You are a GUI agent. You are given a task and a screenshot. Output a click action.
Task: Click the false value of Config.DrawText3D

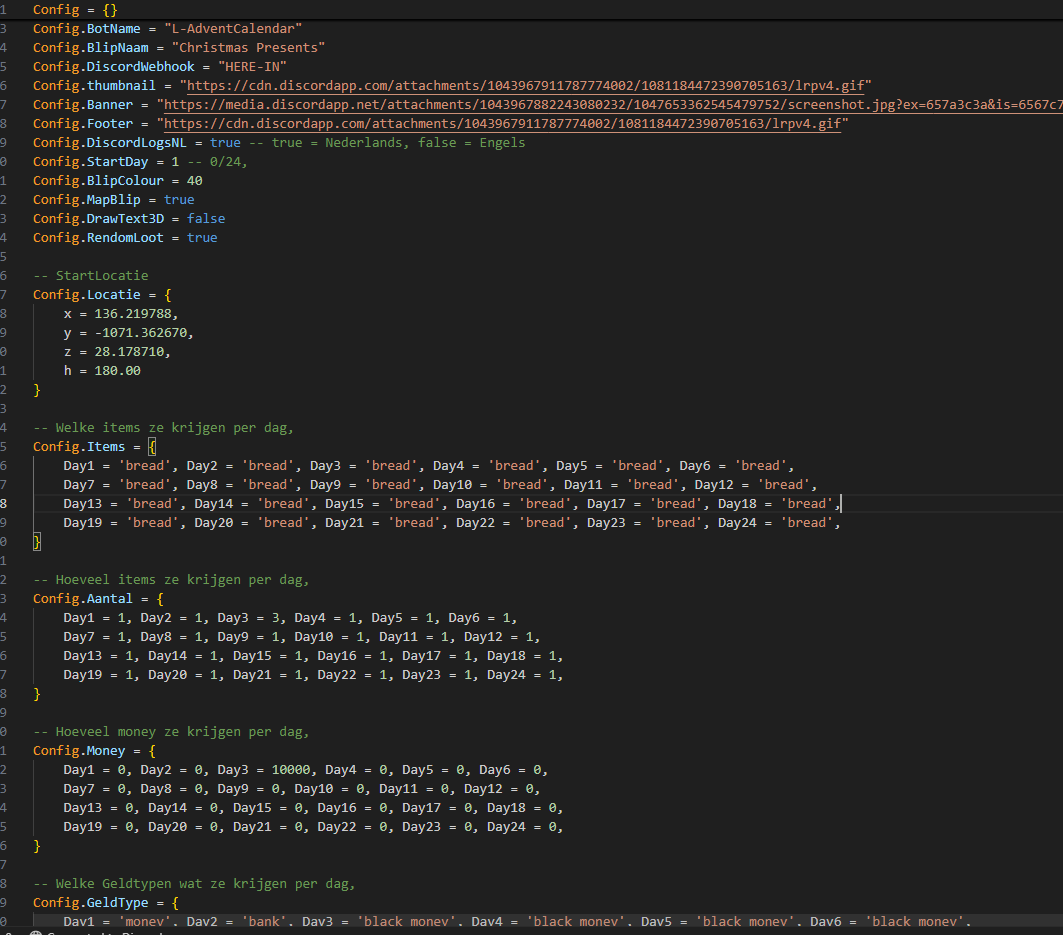coord(206,218)
